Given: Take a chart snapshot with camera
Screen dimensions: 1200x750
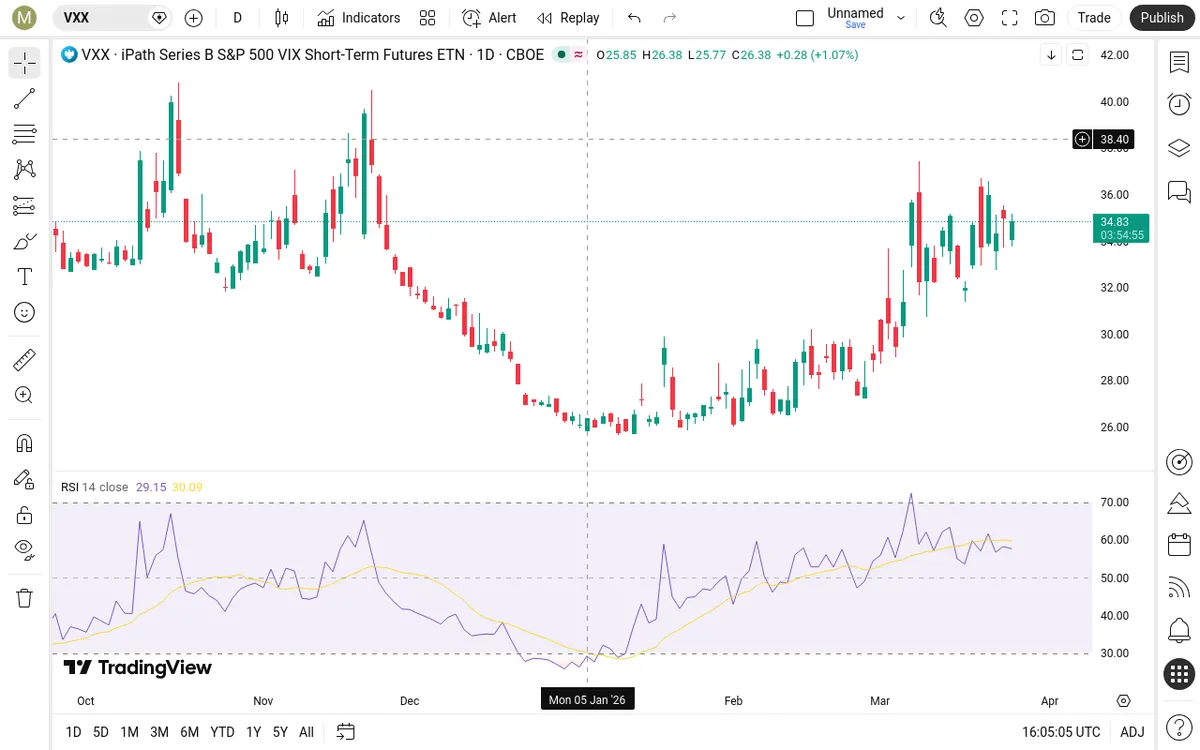Looking at the screenshot, I should click(1045, 18).
